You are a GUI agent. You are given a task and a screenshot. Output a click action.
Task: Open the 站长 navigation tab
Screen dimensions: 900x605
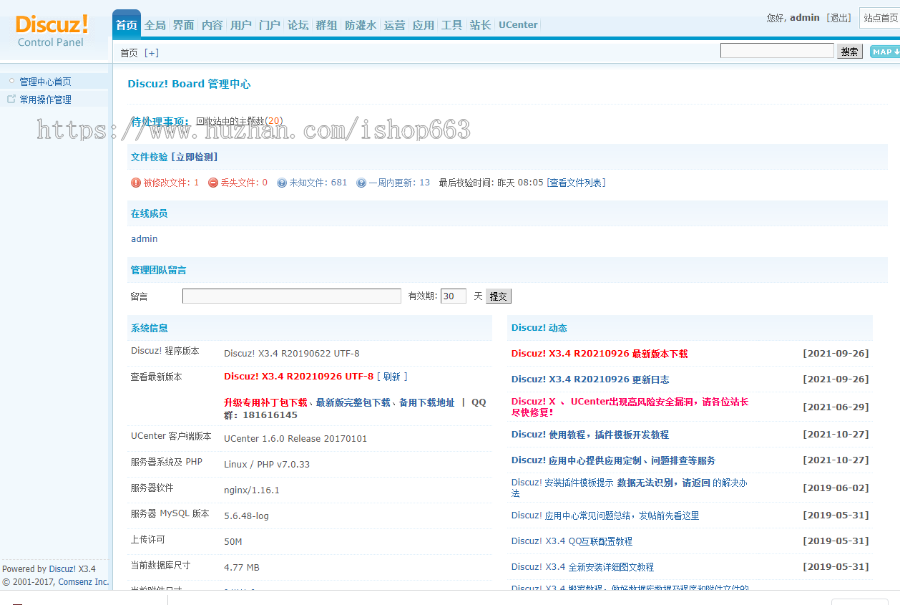pyautogui.click(x=480, y=25)
